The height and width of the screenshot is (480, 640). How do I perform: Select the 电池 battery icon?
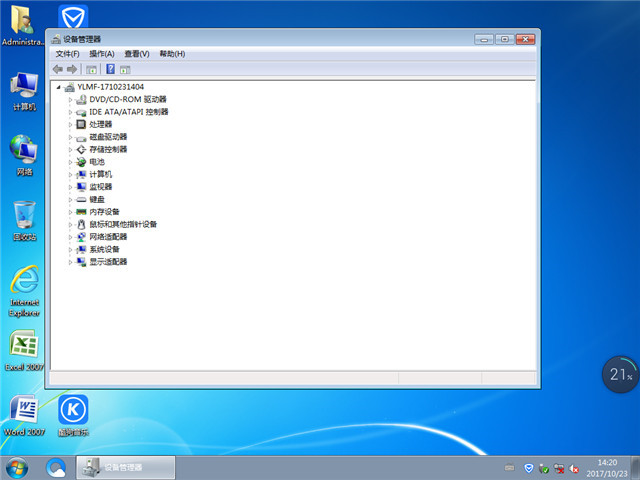(x=81, y=162)
